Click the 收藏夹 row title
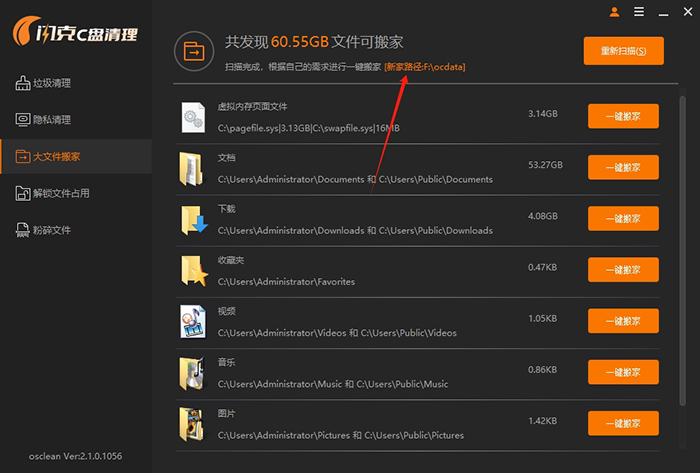This screenshot has width=700, height=473. 231,260
